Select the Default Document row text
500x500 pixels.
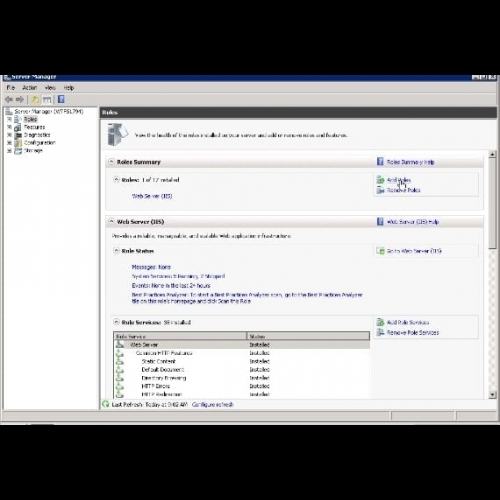coord(163,370)
